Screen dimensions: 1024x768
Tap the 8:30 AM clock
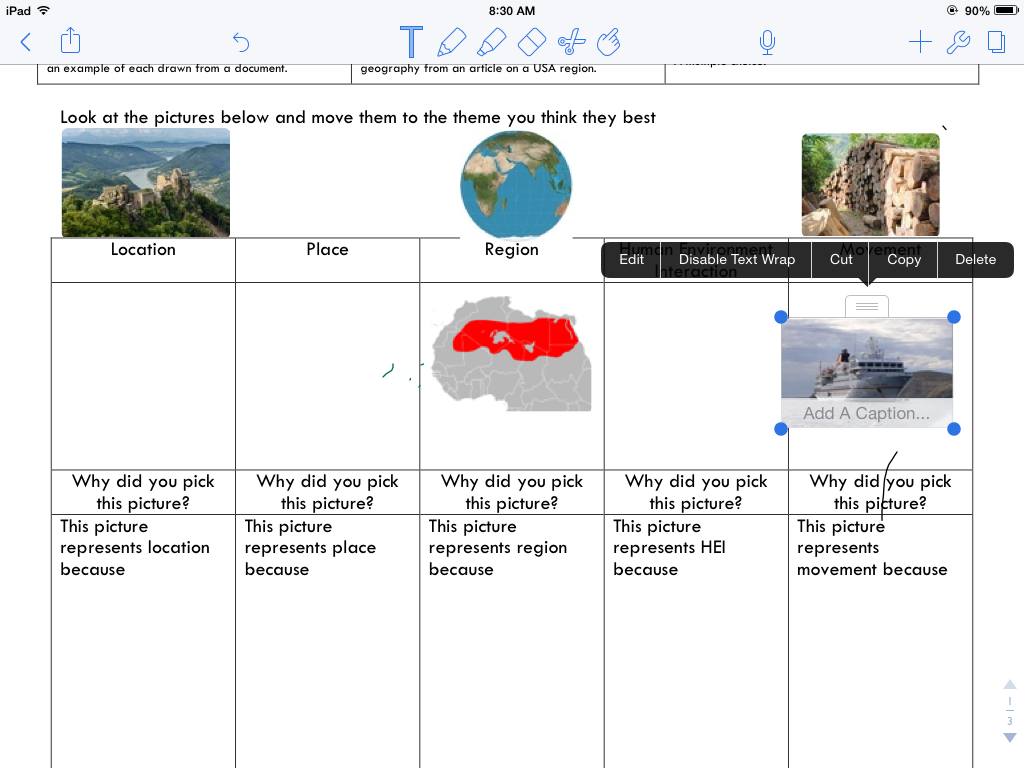(512, 10)
